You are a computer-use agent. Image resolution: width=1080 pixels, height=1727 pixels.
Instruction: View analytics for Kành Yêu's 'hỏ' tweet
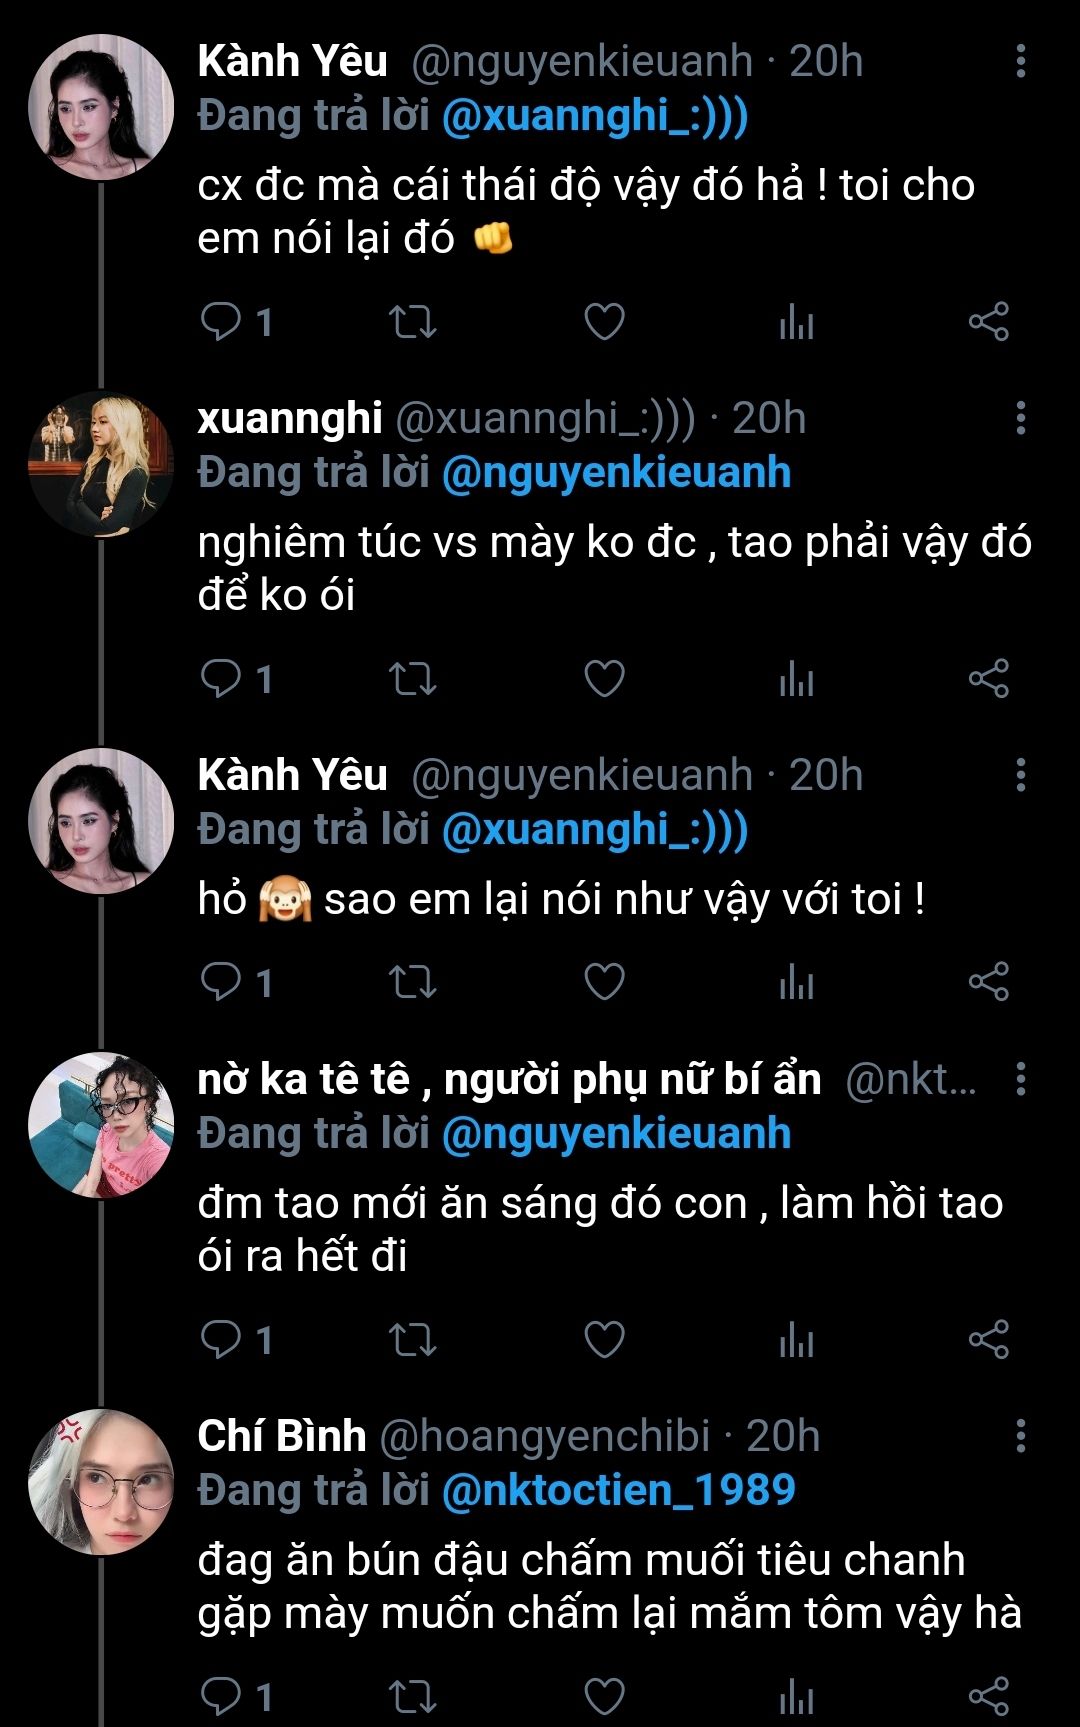[x=796, y=982]
